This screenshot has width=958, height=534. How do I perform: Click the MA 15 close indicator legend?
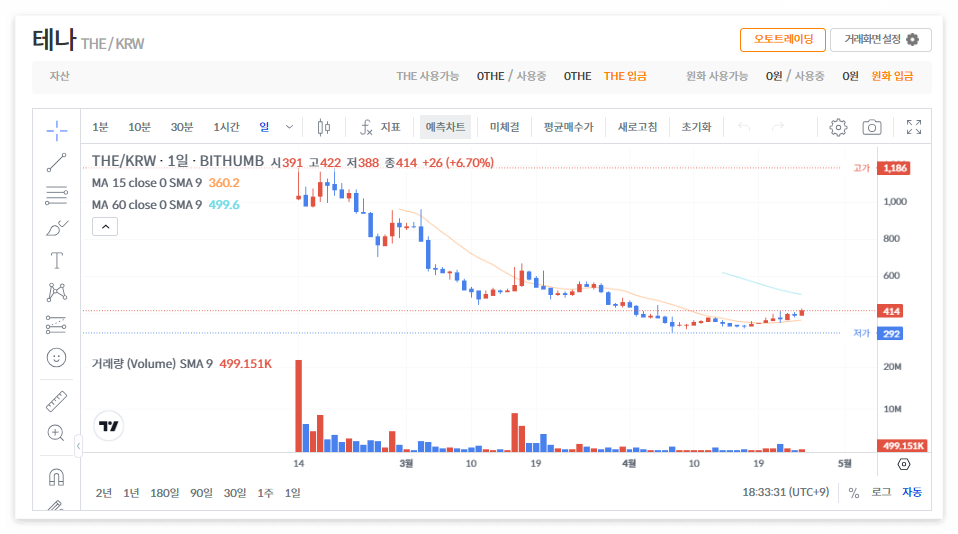coord(166,183)
